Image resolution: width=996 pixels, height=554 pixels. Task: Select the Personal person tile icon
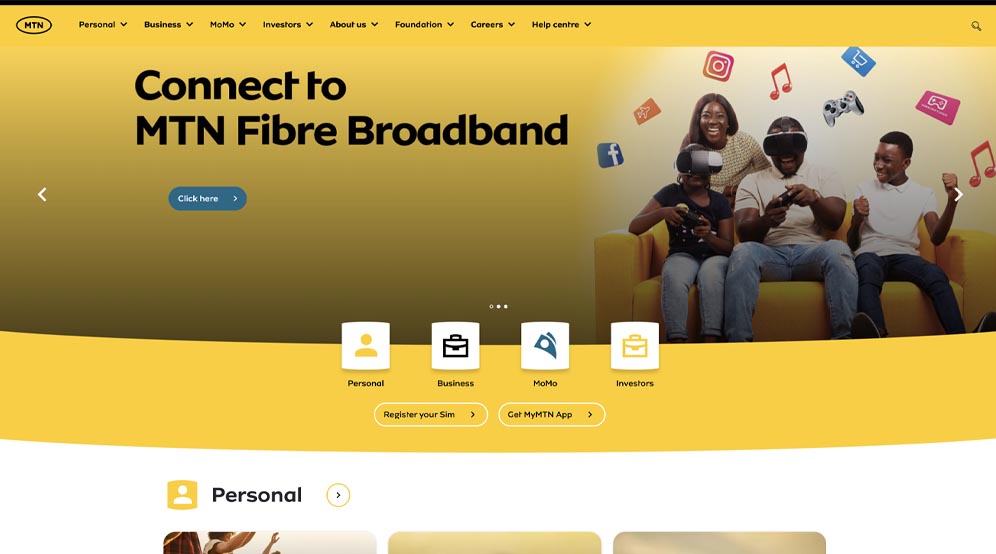pyautogui.click(x=366, y=346)
